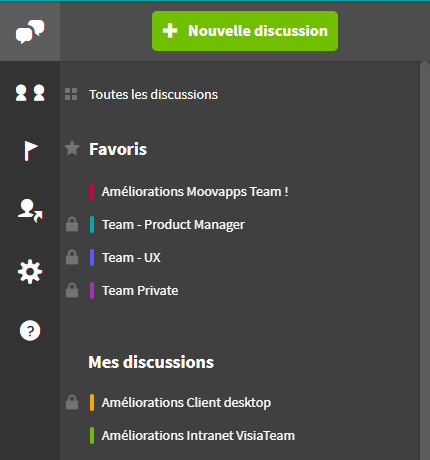
Task: Open the help question mark icon
Action: point(30,331)
